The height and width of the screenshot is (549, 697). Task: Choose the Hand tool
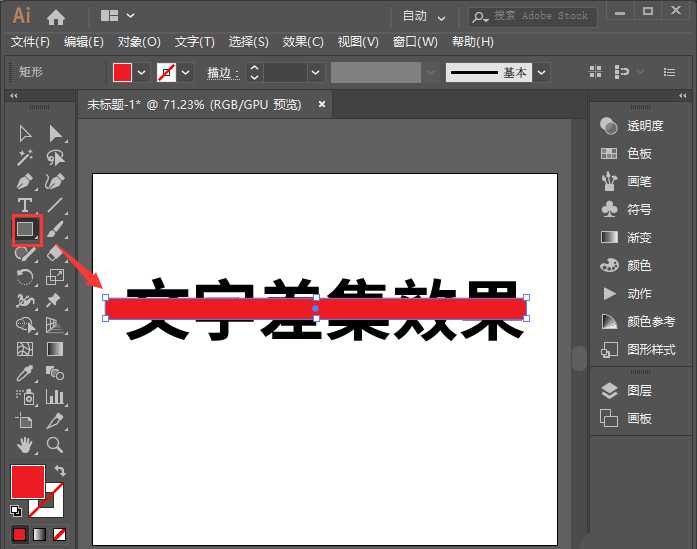click(x=25, y=445)
